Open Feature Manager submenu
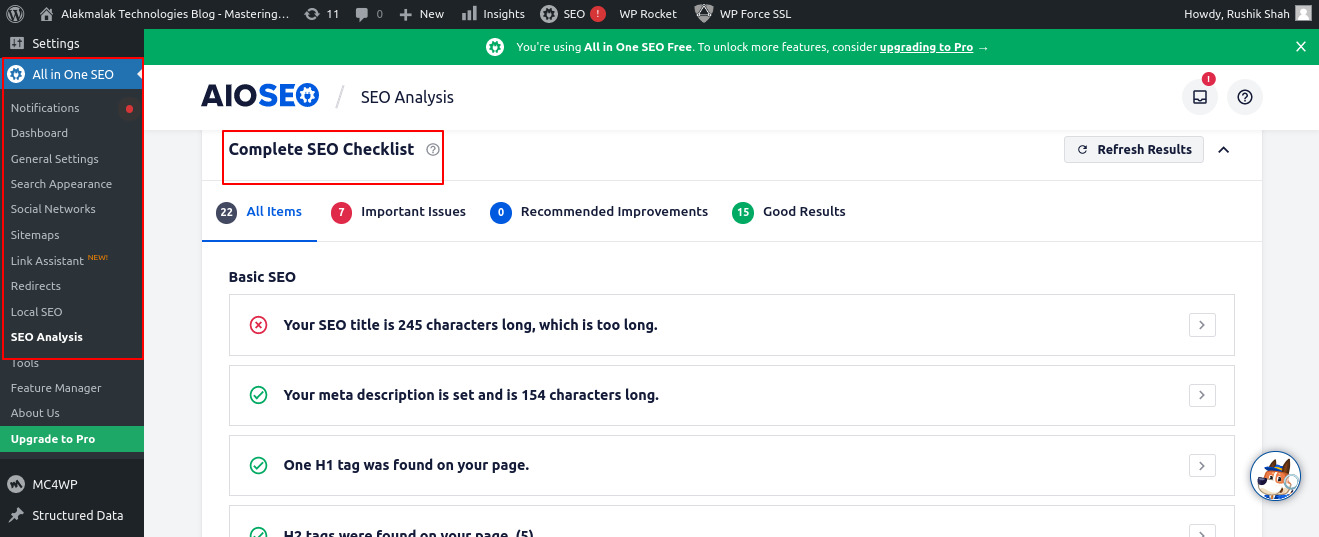The image size is (1319, 537). coord(56,388)
